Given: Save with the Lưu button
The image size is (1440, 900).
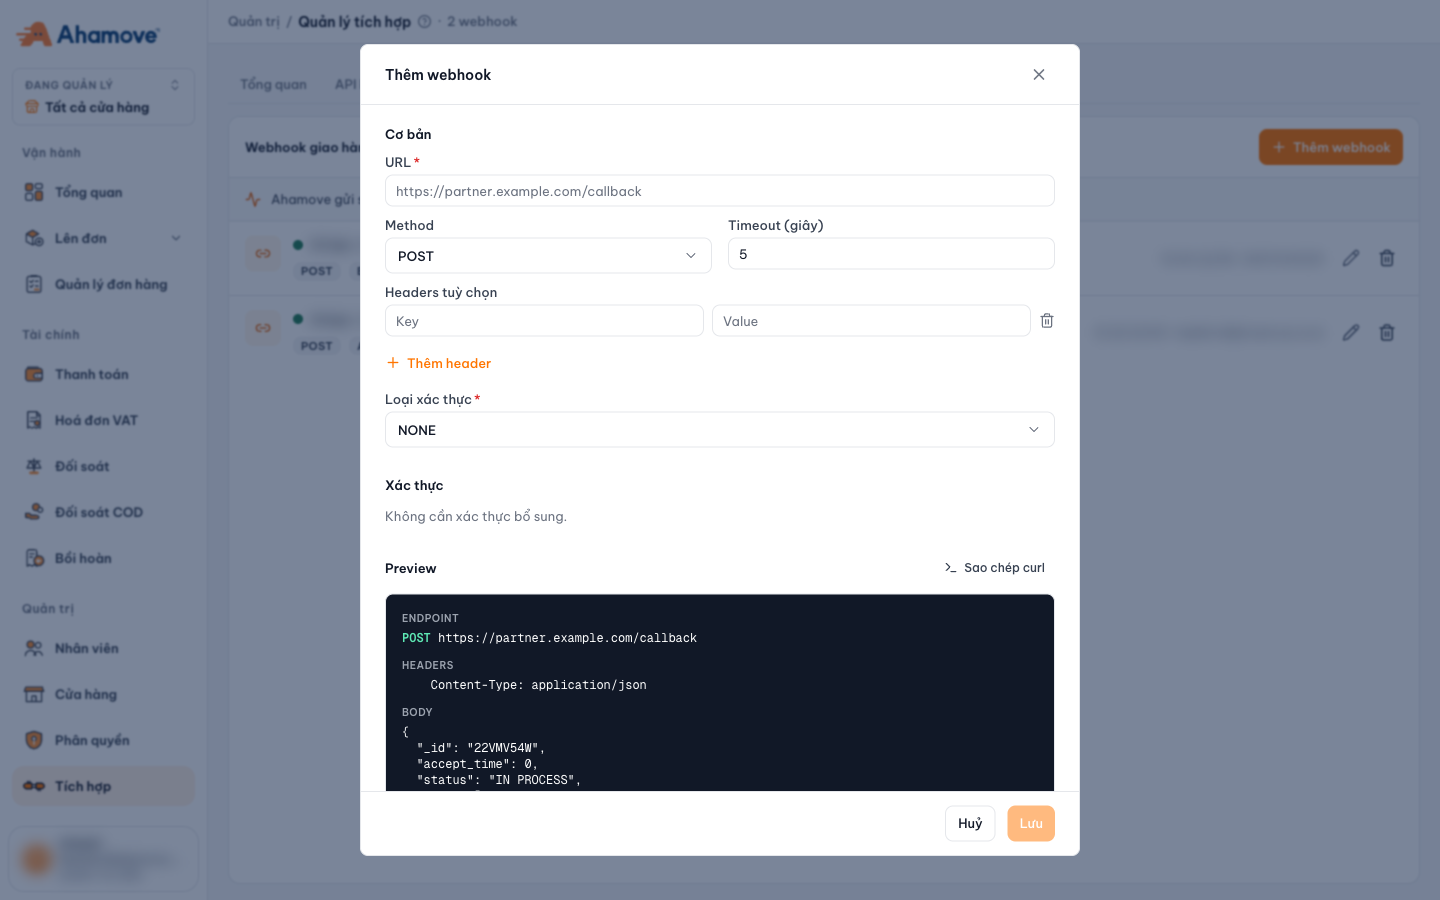Looking at the screenshot, I should tap(1031, 824).
